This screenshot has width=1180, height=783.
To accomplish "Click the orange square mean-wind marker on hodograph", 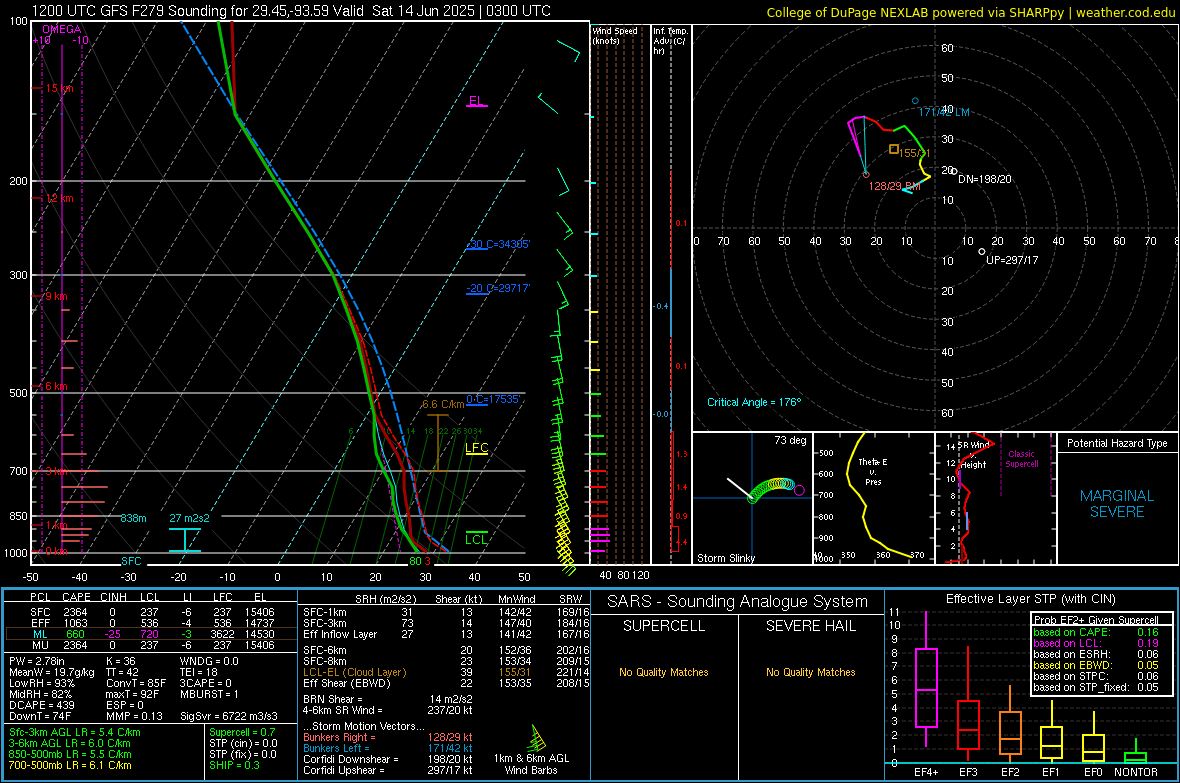I will 894,150.
